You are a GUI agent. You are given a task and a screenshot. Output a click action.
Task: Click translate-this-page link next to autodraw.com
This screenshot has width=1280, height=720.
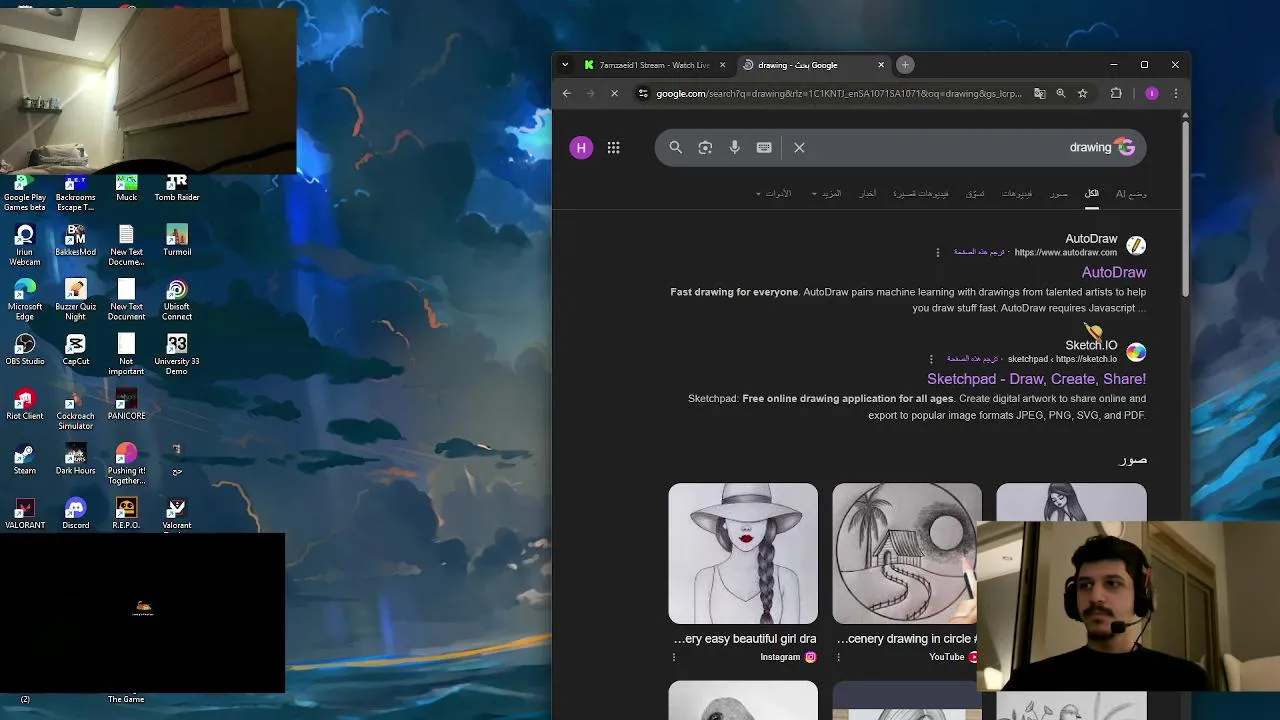pyautogui.click(x=979, y=252)
